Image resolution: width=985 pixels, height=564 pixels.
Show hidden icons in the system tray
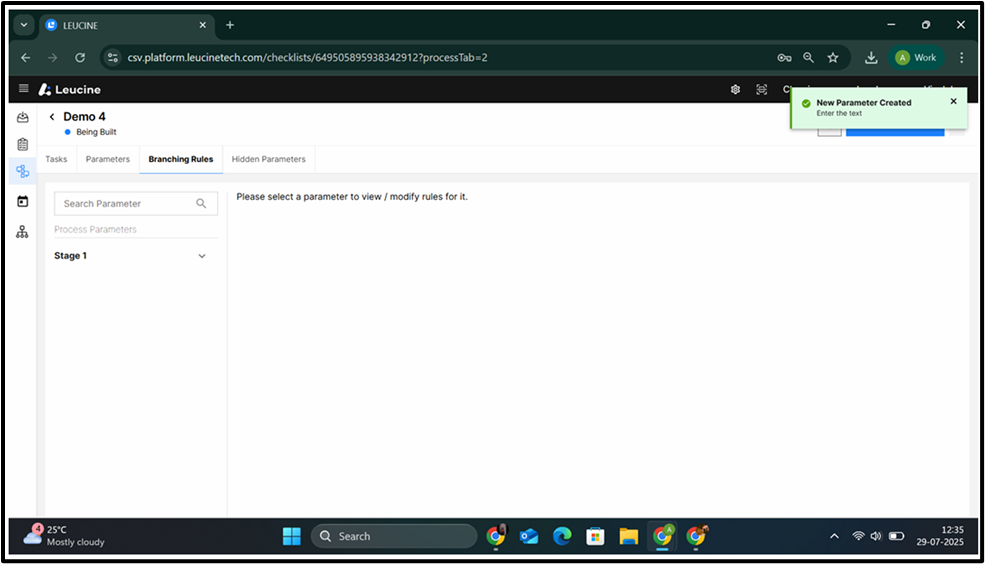(834, 536)
